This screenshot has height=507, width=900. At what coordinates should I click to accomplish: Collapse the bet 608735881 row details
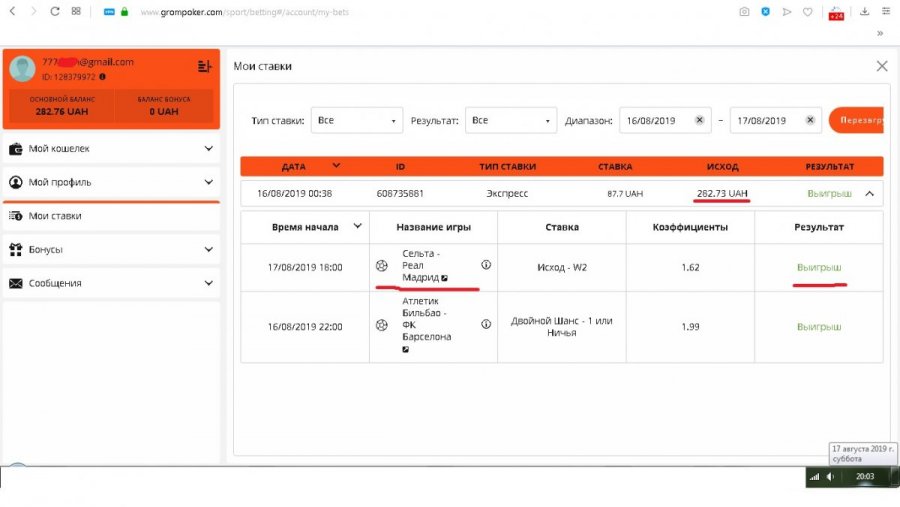click(x=869, y=194)
